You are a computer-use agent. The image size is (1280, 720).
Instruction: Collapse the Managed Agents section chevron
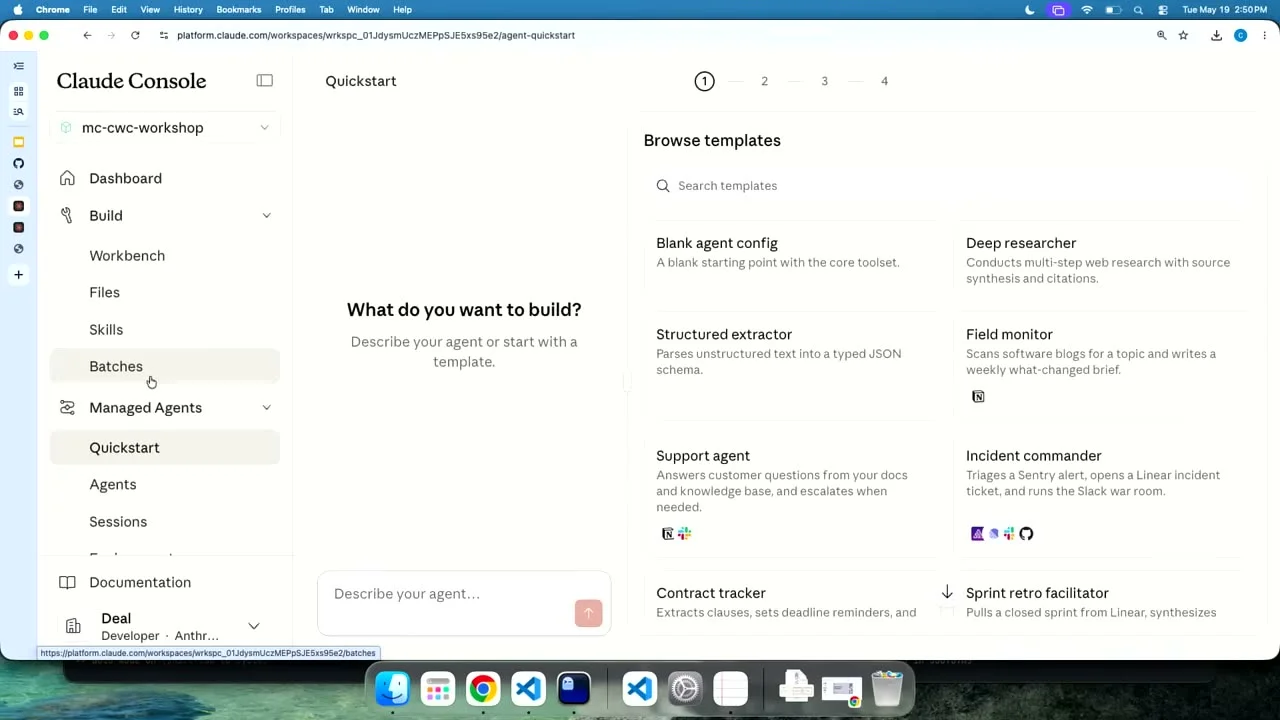point(266,407)
